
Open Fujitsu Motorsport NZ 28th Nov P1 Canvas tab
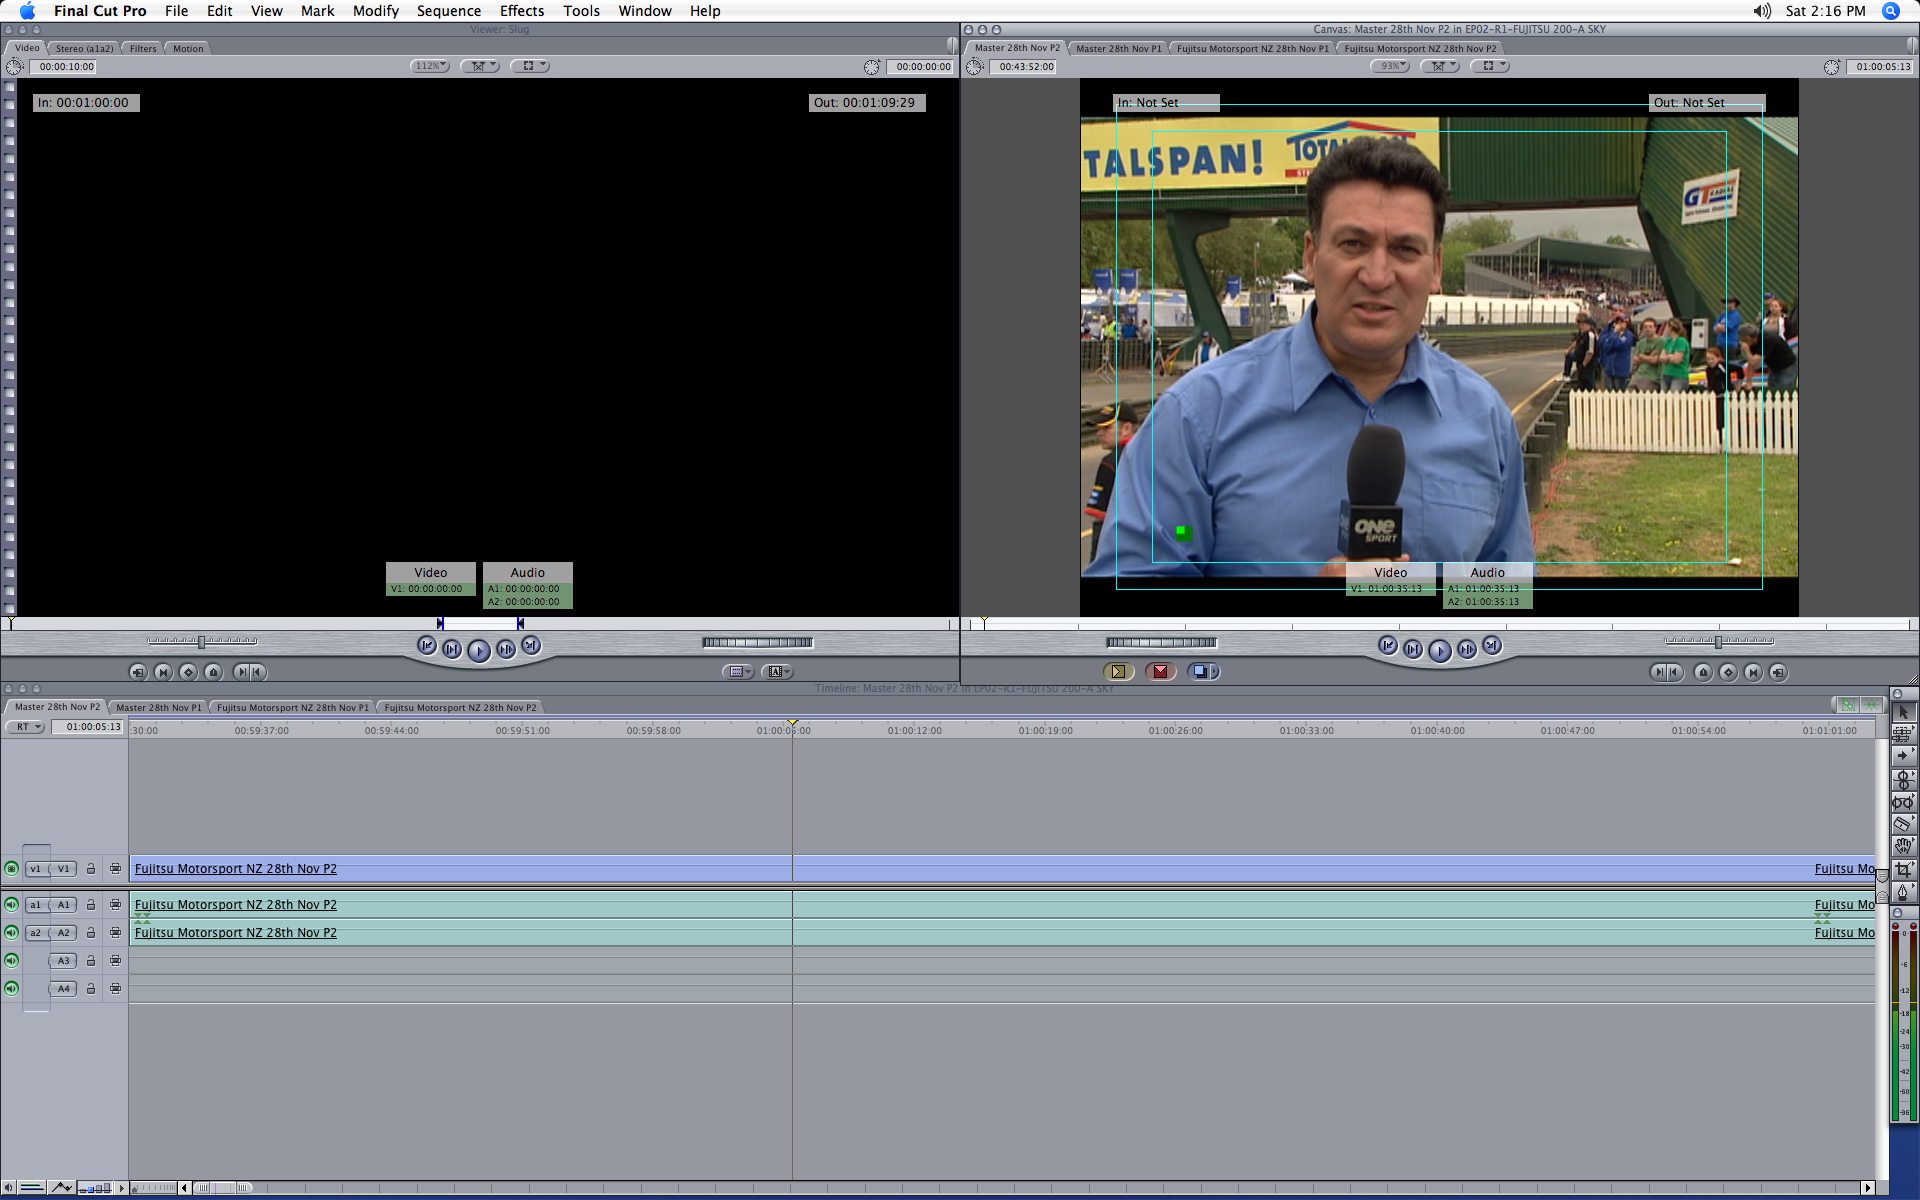pos(1253,48)
